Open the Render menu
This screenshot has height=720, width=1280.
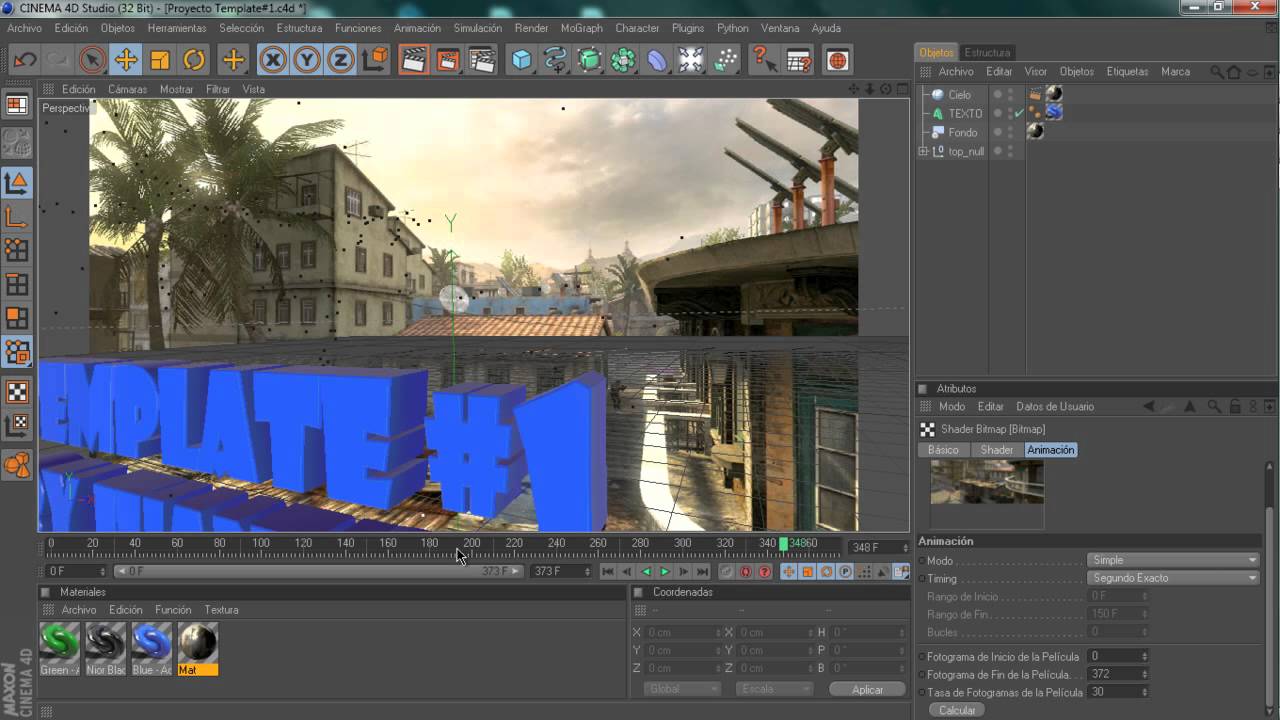pyautogui.click(x=531, y=28)
